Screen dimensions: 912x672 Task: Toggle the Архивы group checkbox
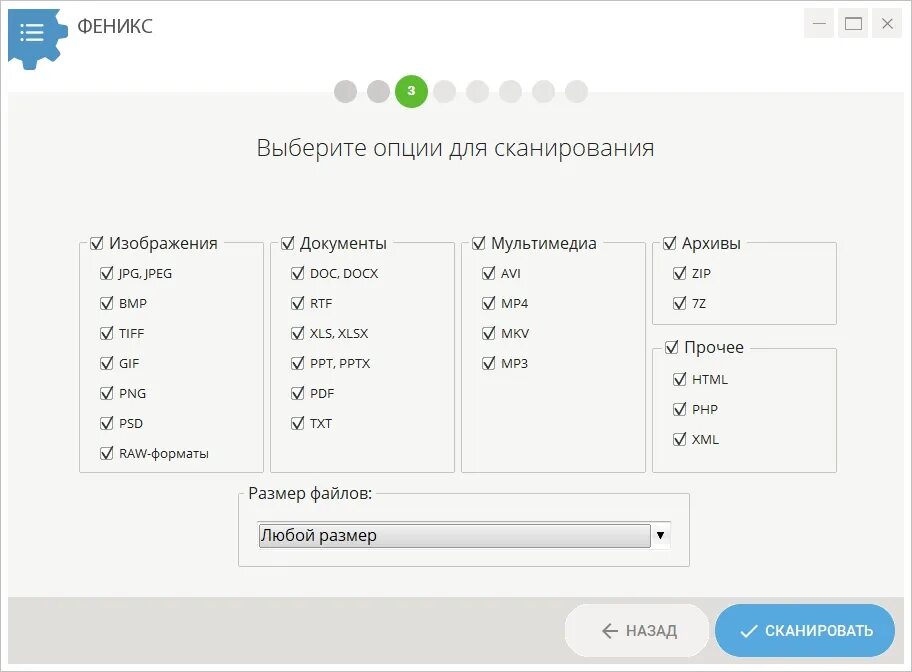(669, 243)
